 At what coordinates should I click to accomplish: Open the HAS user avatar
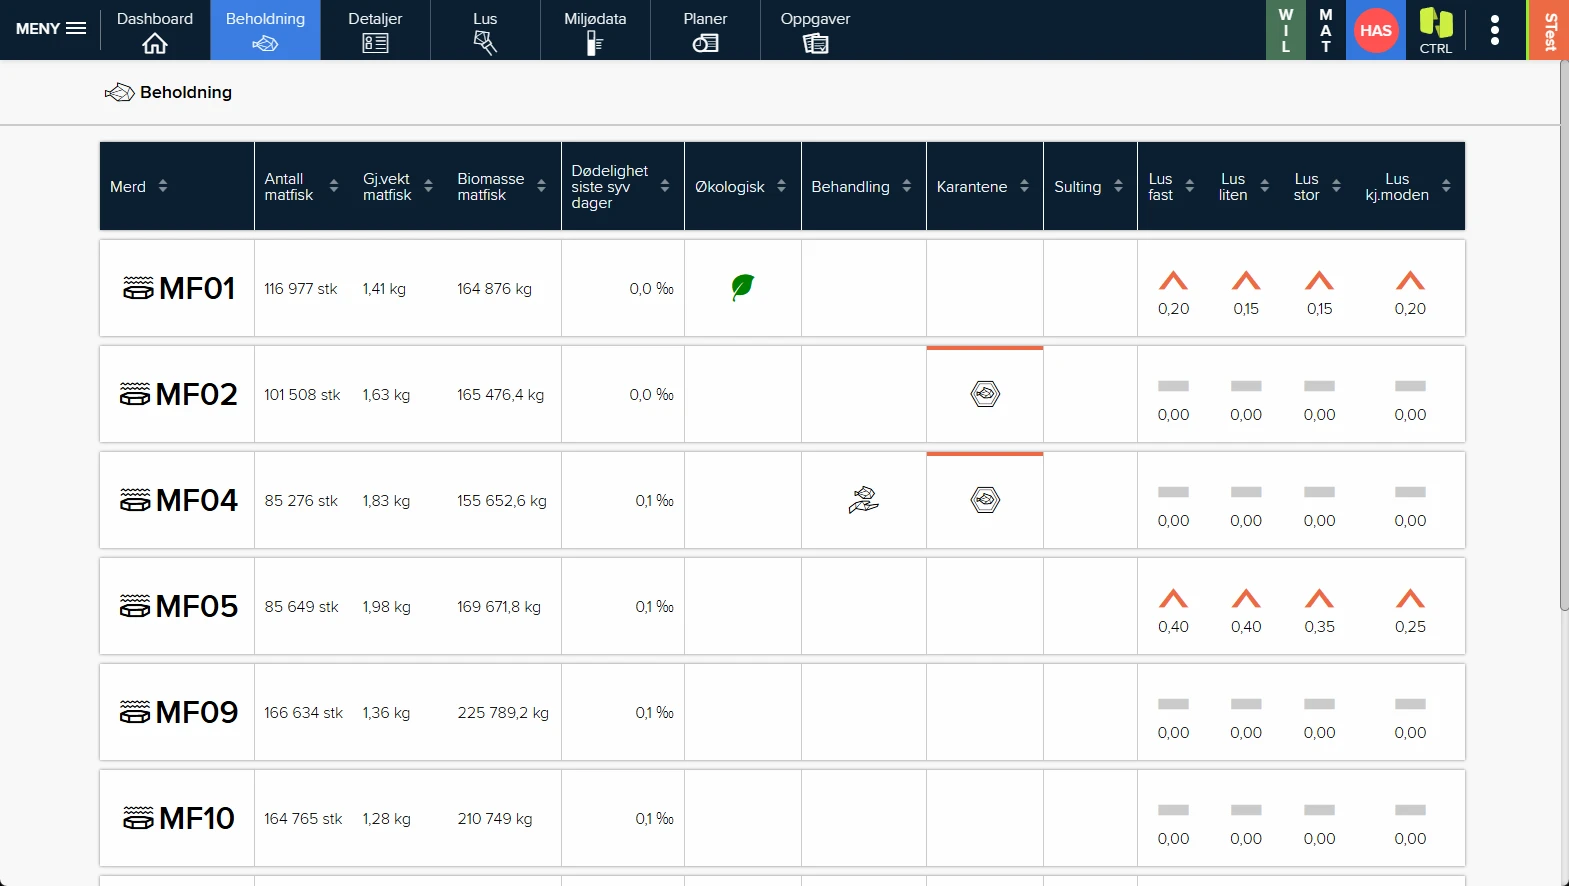coord(1376,30)
